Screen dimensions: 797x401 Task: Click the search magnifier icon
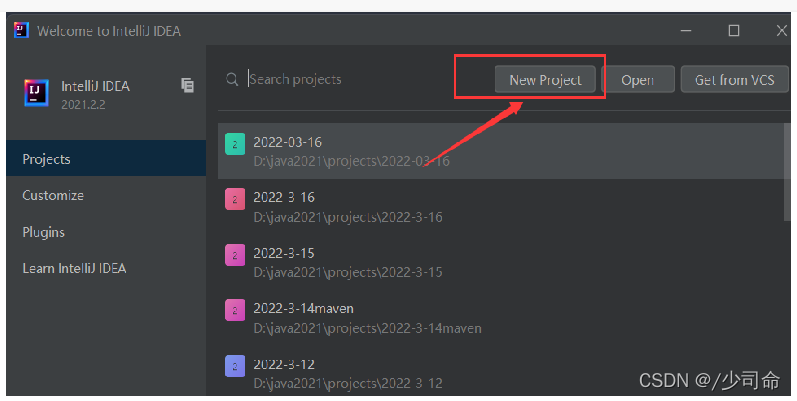[x=232, y=79]
